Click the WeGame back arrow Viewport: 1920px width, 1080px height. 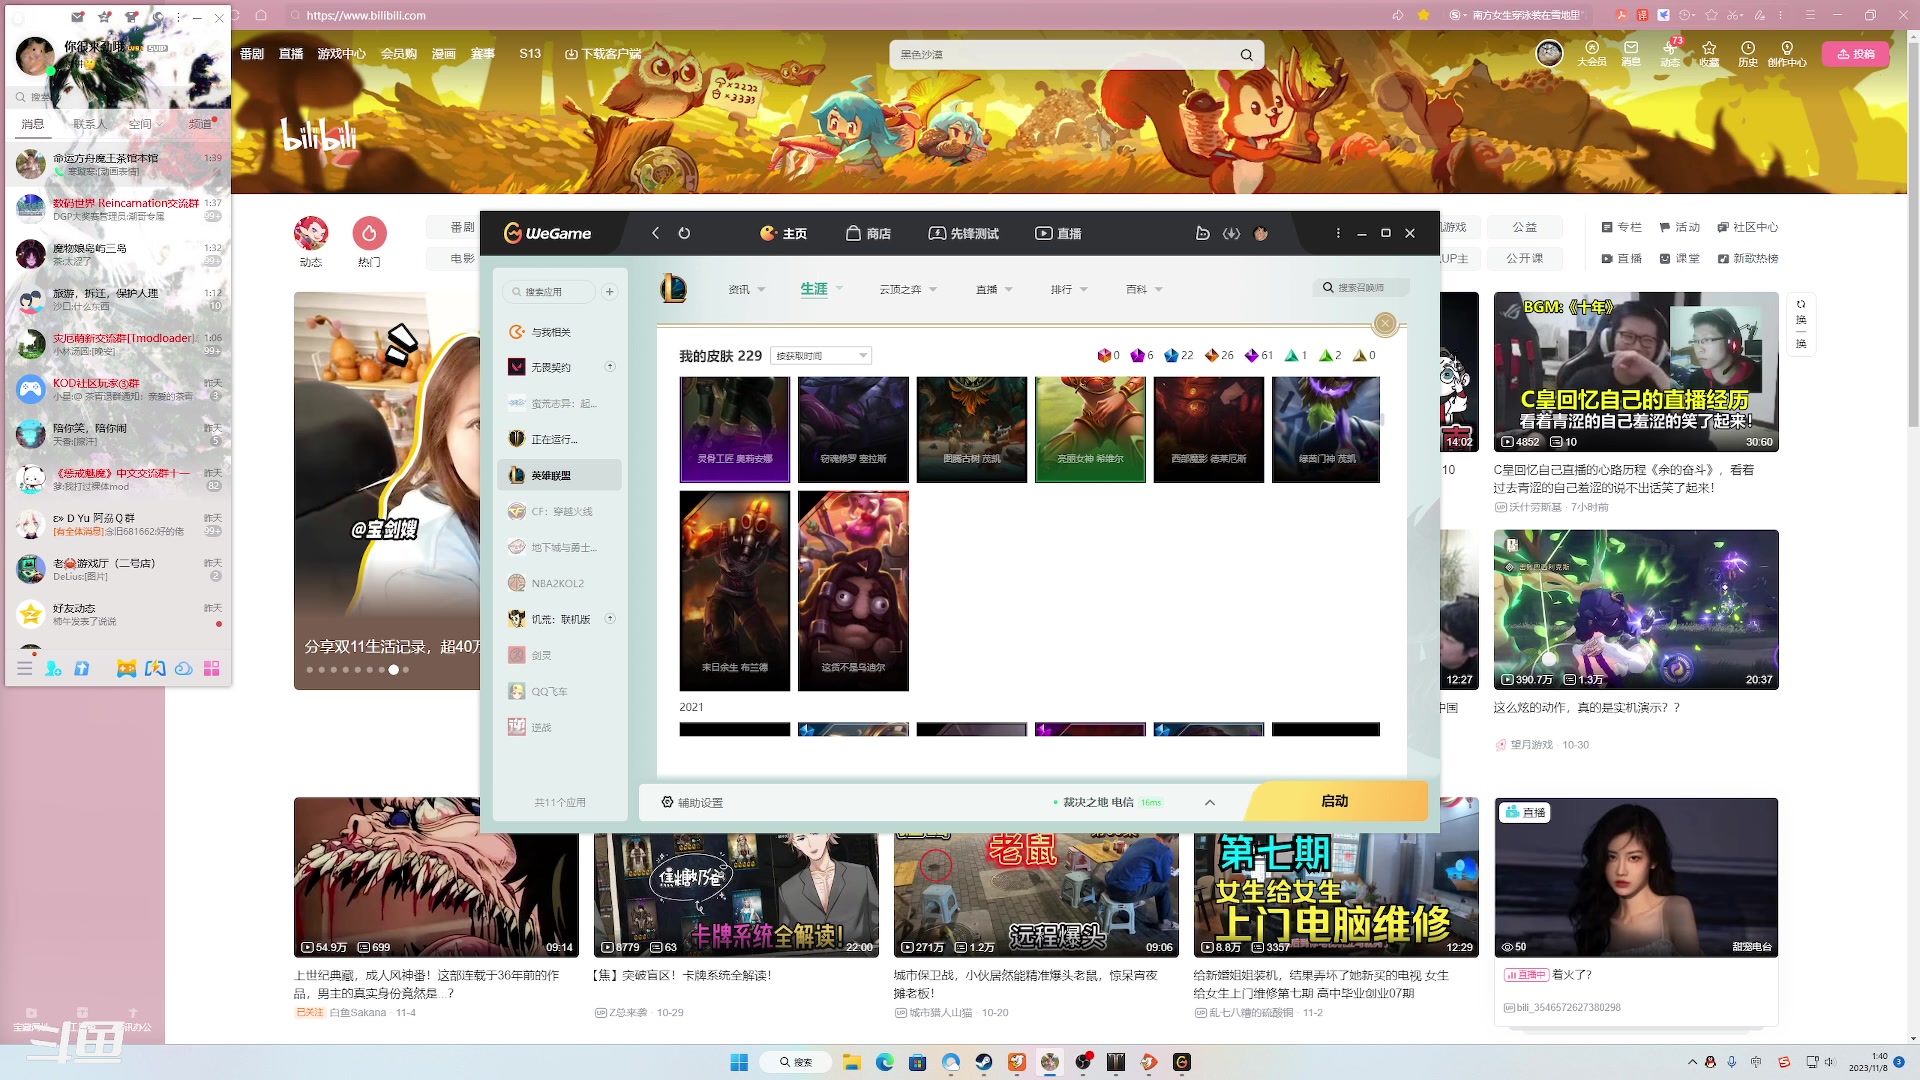(655, 233)
